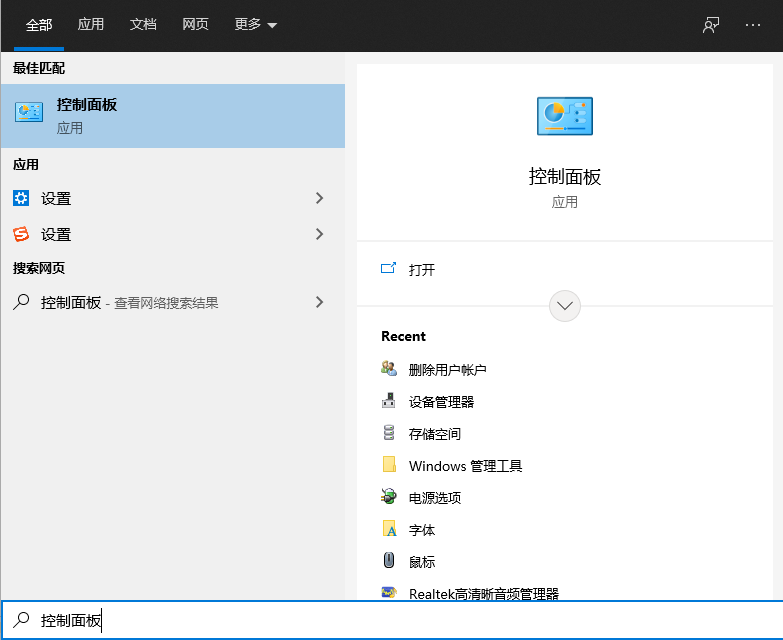
Task: Click the blue gear 设置 icon
Action: [x=21, y=198]
